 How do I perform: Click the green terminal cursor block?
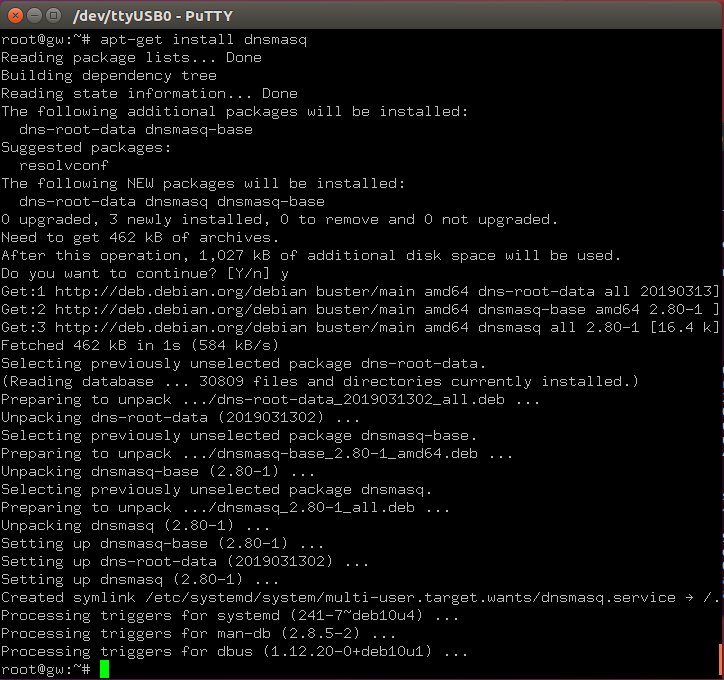click(104, 669)
